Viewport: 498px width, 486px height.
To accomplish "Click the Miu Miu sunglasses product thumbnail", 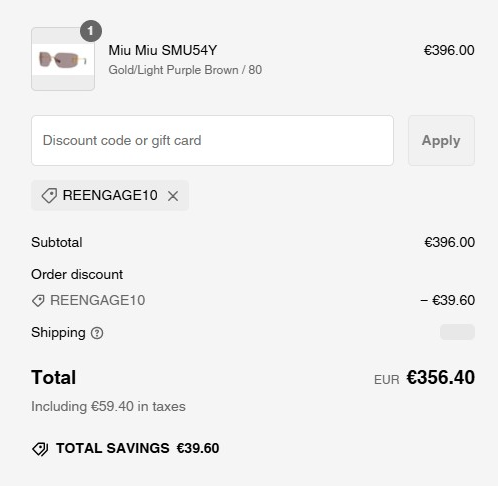I will (x=63, y=59).
